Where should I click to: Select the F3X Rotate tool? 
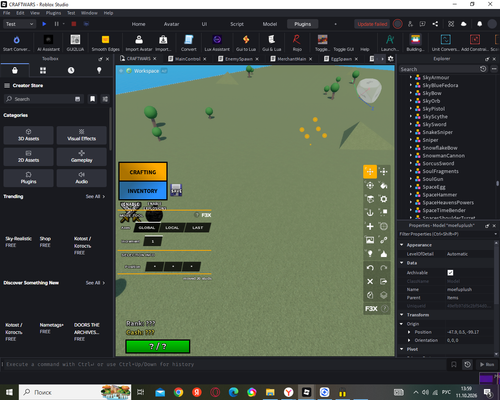[370, 185]
